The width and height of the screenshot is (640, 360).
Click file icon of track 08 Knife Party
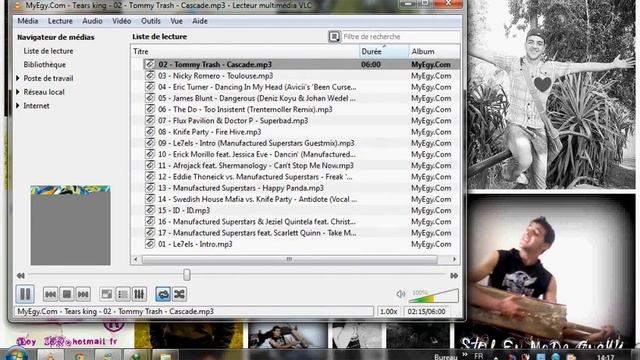pos(150,132)
